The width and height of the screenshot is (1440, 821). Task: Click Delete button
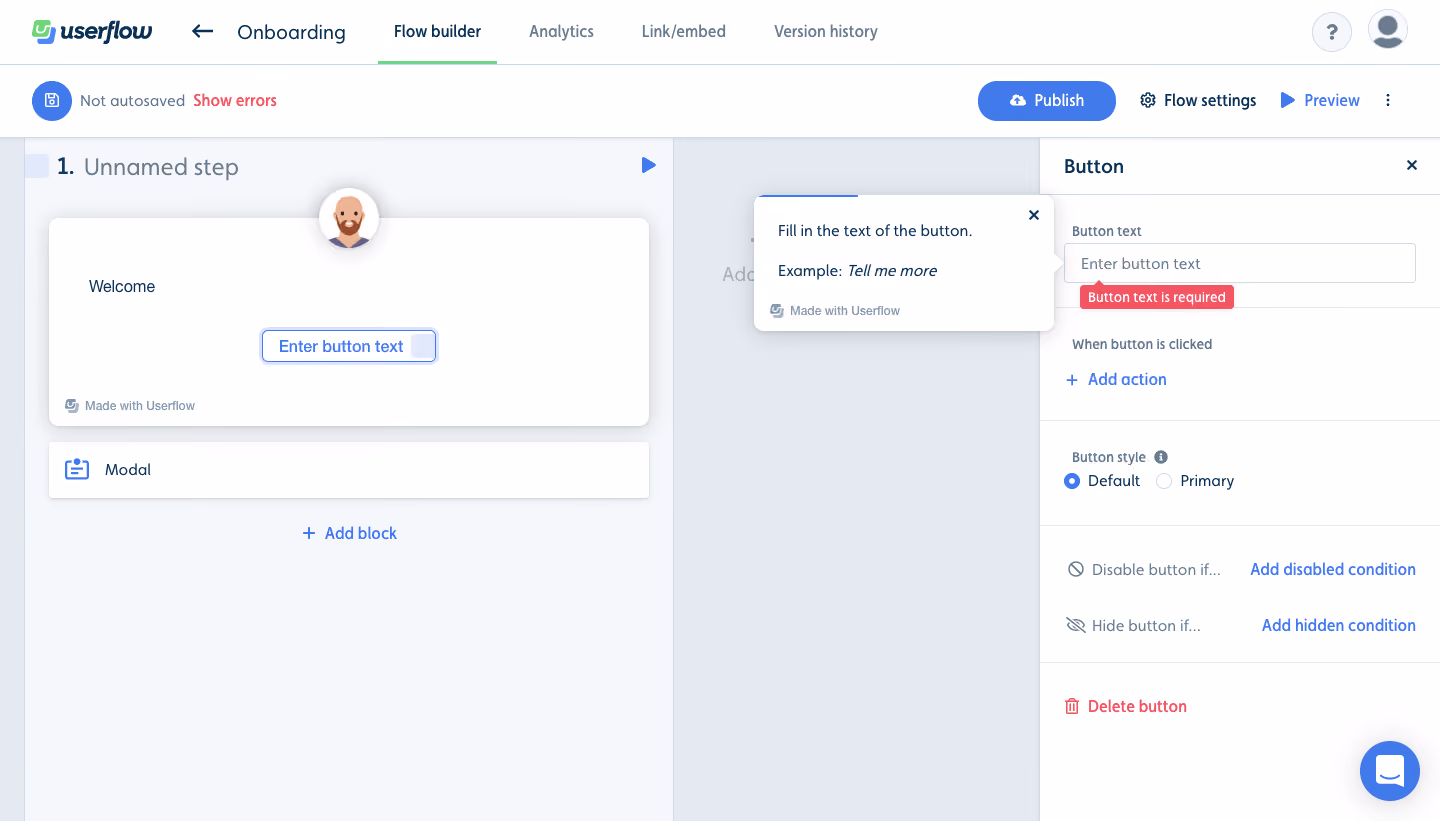pyautogui.click(x=1126, y=706)
